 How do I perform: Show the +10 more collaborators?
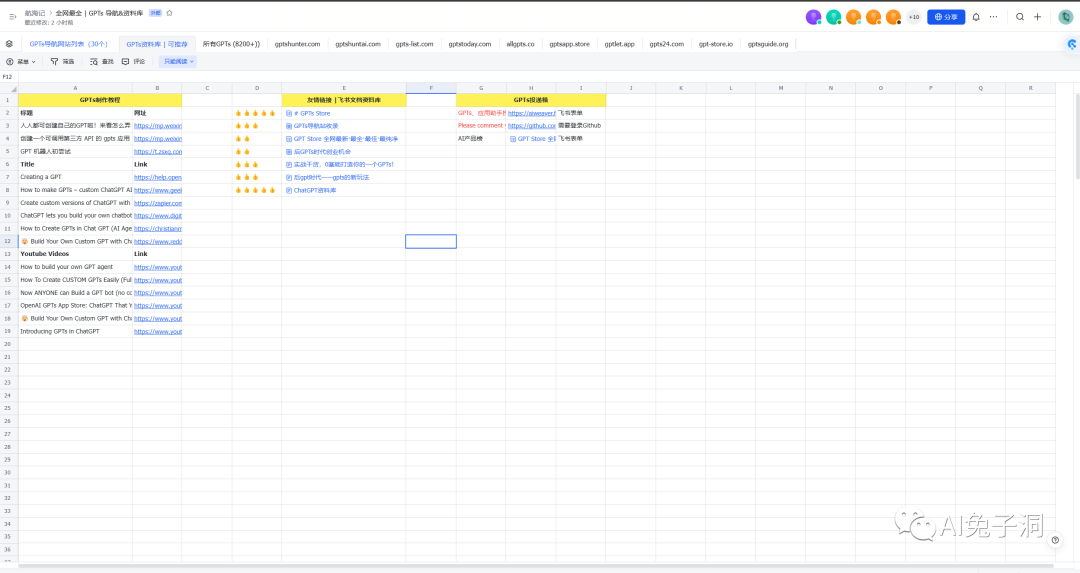click(x=914, y=17)
